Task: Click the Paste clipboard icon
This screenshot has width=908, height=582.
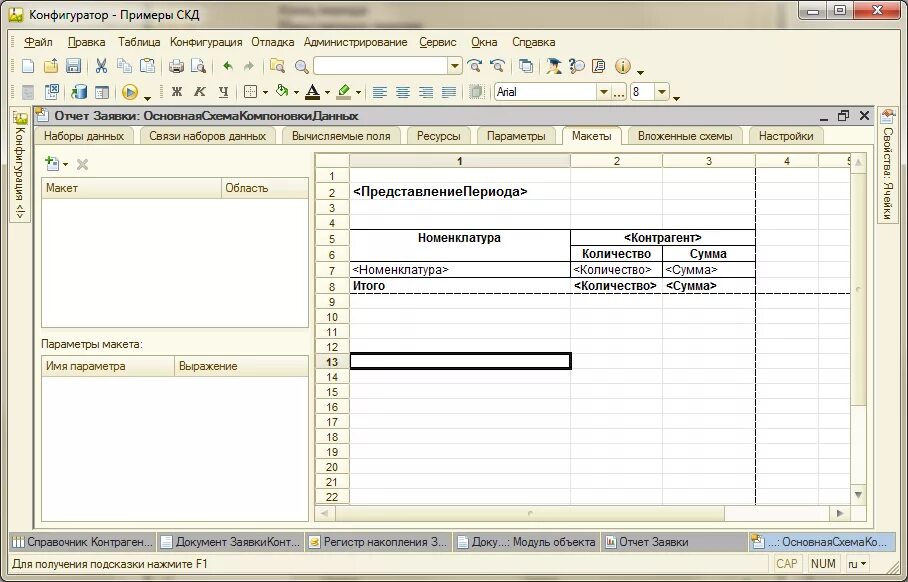Action: pyautogui.click(x=148, y=66)
